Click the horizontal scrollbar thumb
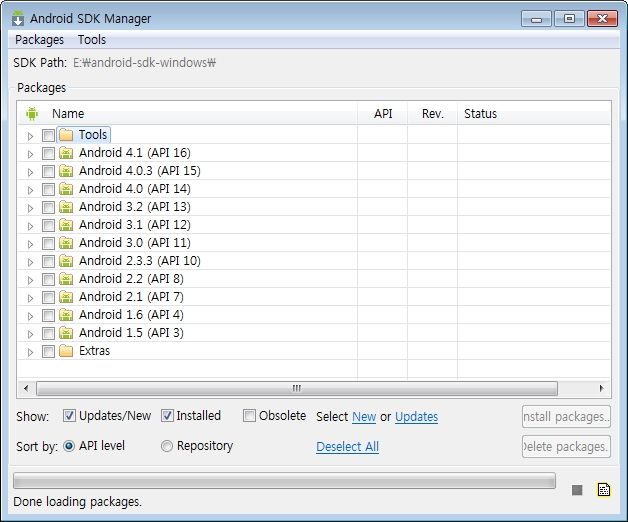Screen dimensions: 628x522 click(x=297, y=388)
